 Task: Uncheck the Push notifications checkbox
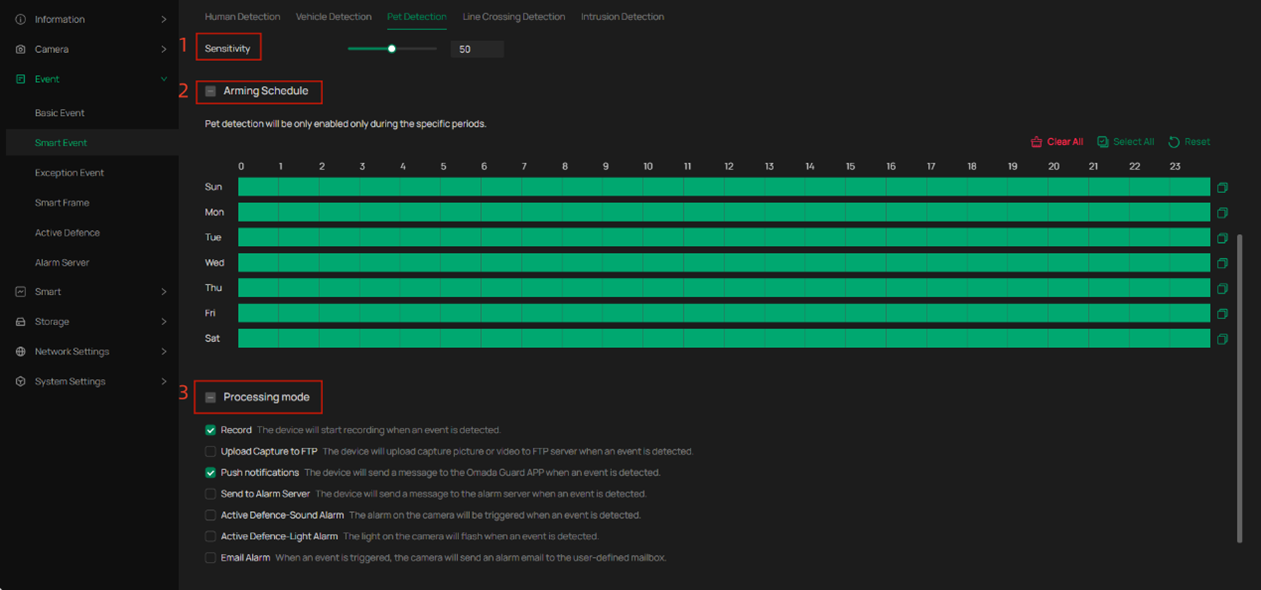210,473
